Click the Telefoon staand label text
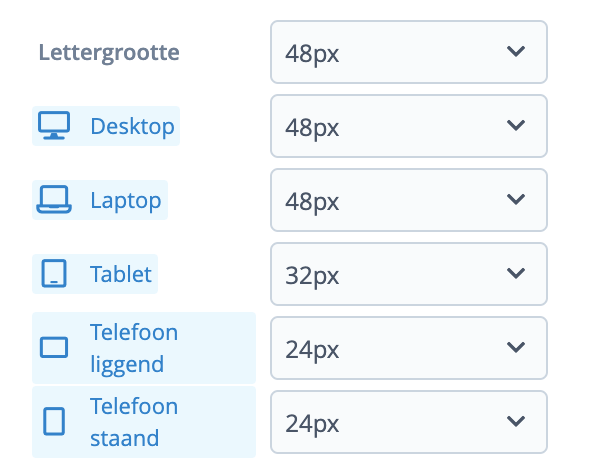The width and height of the screenshot is (602, 474). (x=134, y=421)
